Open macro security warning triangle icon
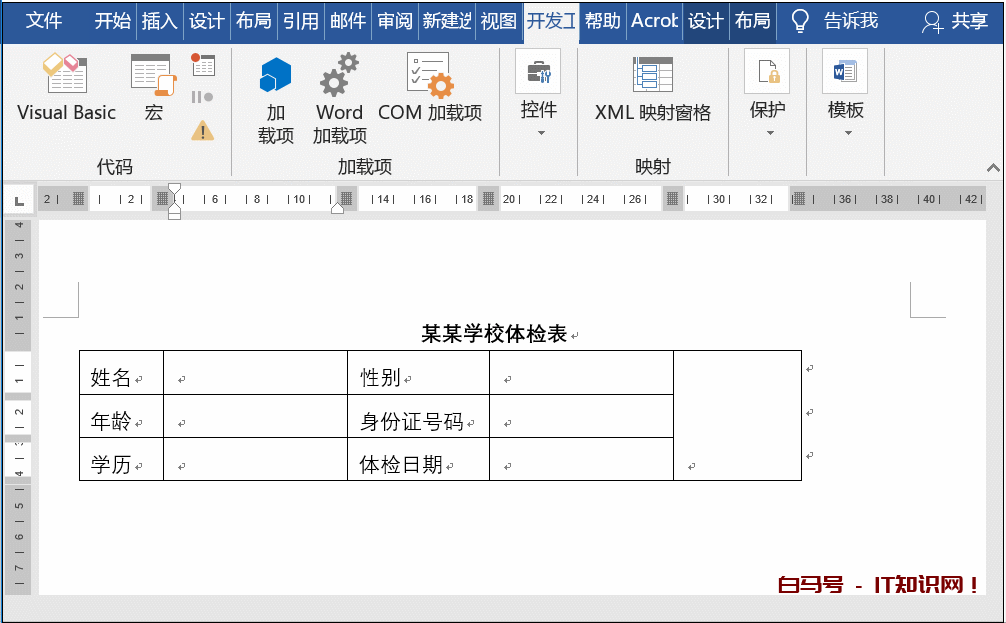Image resolution: width=1006 pixels, height=623 pixels. tap(203, 130)
